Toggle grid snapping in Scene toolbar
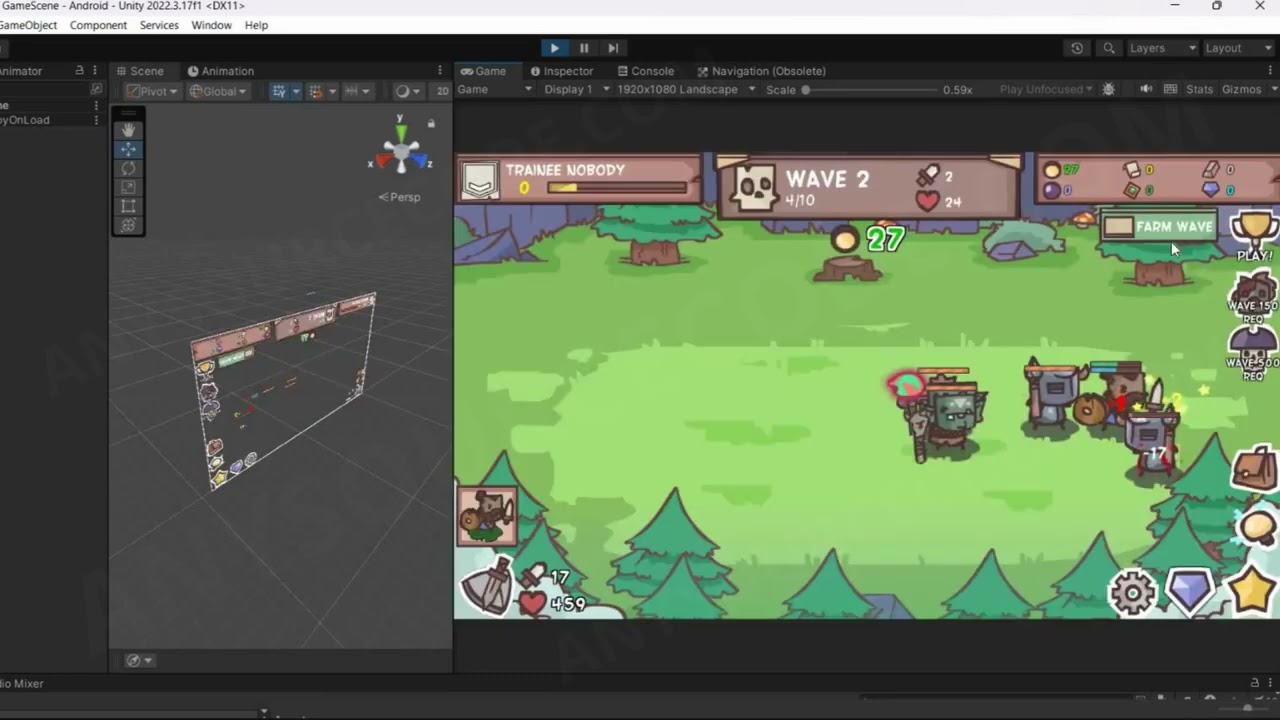The width and height of the screenshot is (1280, 720). coord(315,91)
